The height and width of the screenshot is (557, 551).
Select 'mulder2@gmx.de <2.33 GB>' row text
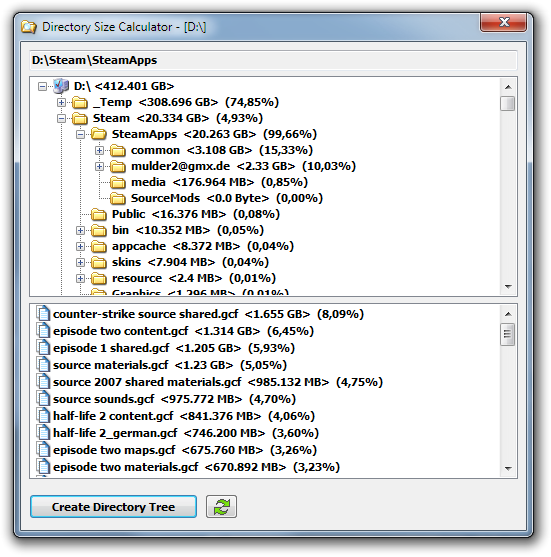pyautogui.click(x=213, y=166)
